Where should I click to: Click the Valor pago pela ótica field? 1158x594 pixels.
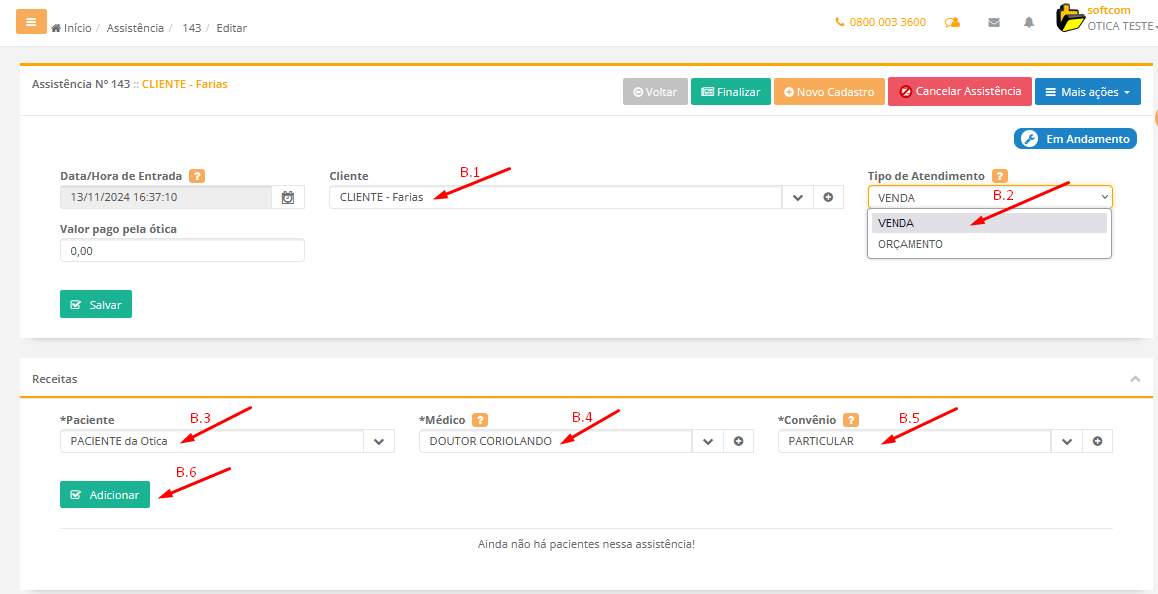tap(182, 251)
